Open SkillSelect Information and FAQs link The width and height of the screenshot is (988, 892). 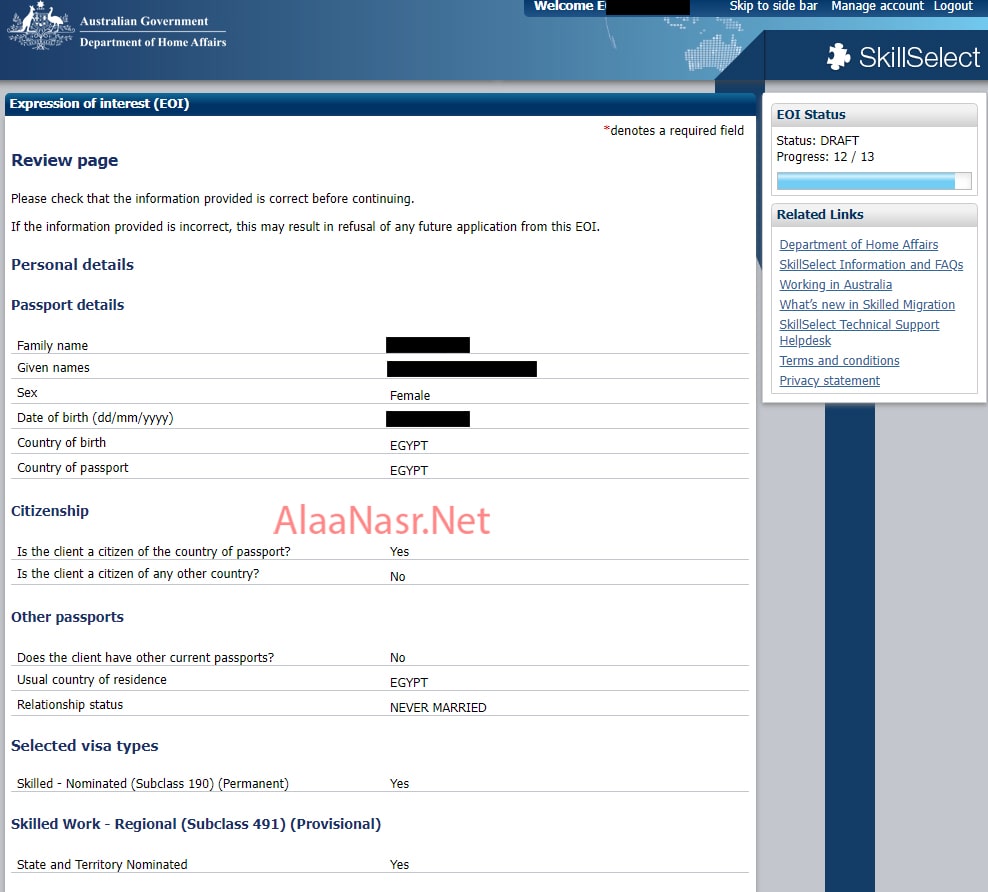871,265
